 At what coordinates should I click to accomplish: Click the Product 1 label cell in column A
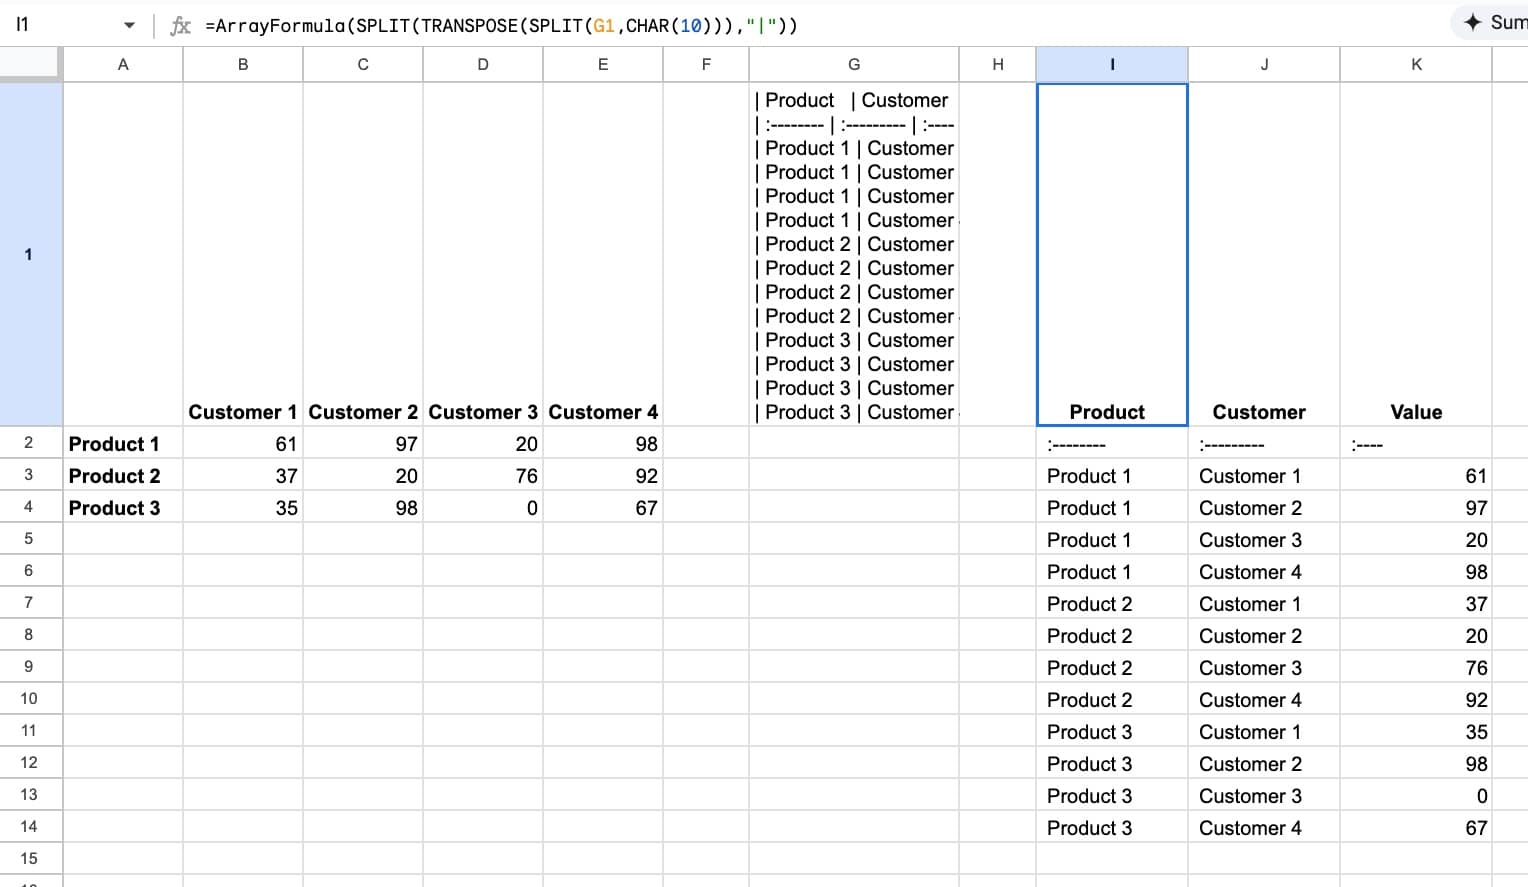pyautogui.click(x=123, y=443)
